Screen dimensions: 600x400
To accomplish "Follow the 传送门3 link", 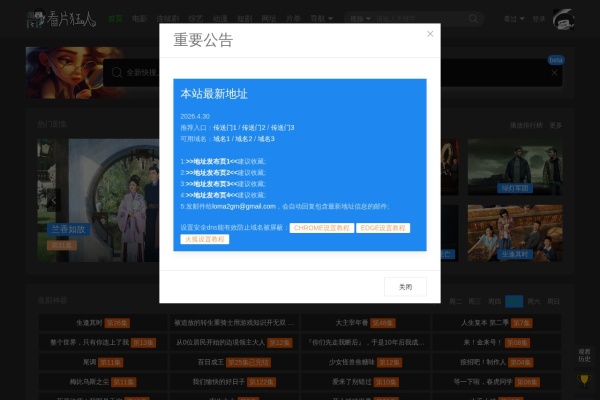I will (x=282, y=127).
